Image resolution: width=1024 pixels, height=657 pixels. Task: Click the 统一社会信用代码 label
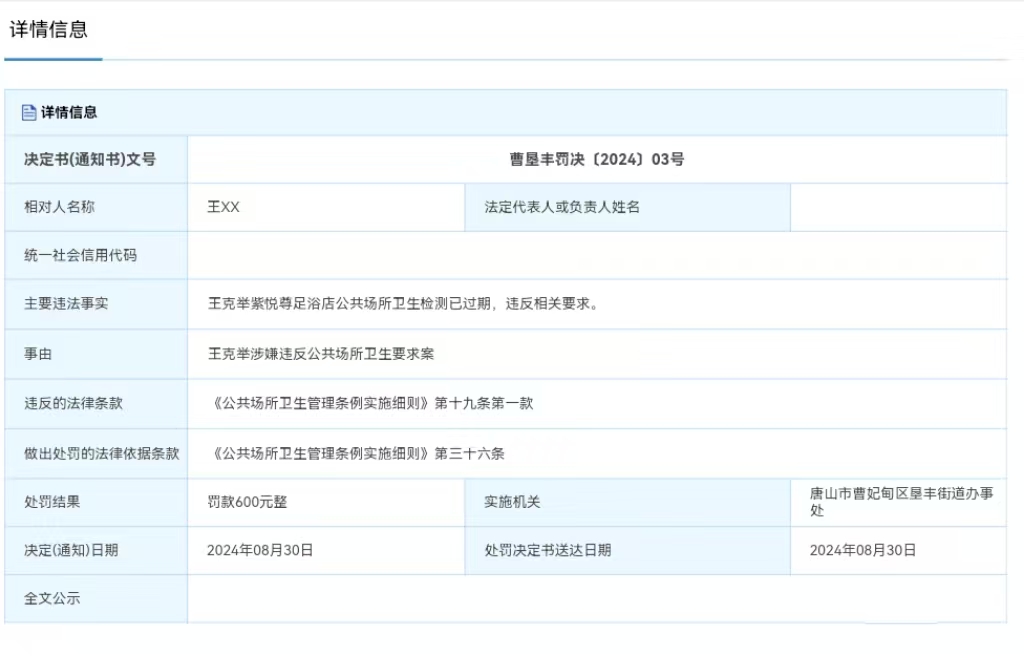(80, 255)
